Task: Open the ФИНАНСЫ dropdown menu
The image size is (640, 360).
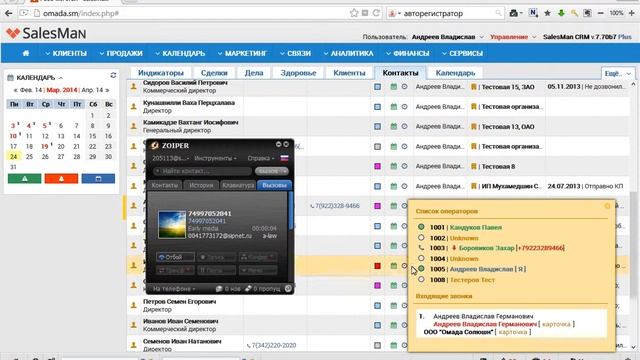Action: coord(407,53)
